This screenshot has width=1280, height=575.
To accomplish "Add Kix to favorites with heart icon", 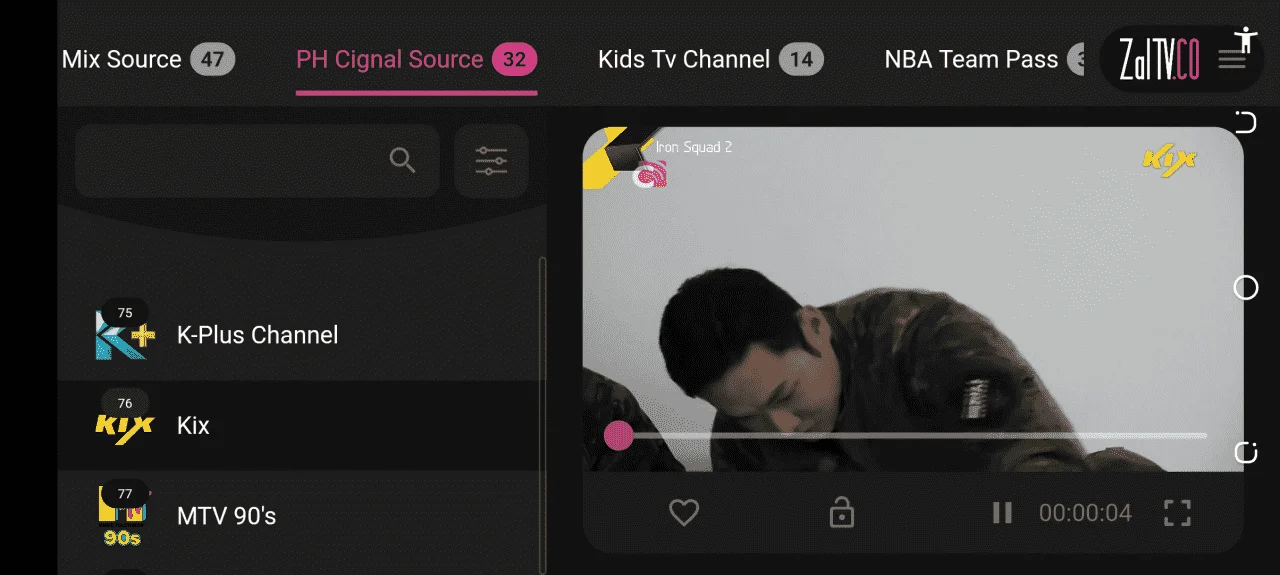I will (684, 513).
